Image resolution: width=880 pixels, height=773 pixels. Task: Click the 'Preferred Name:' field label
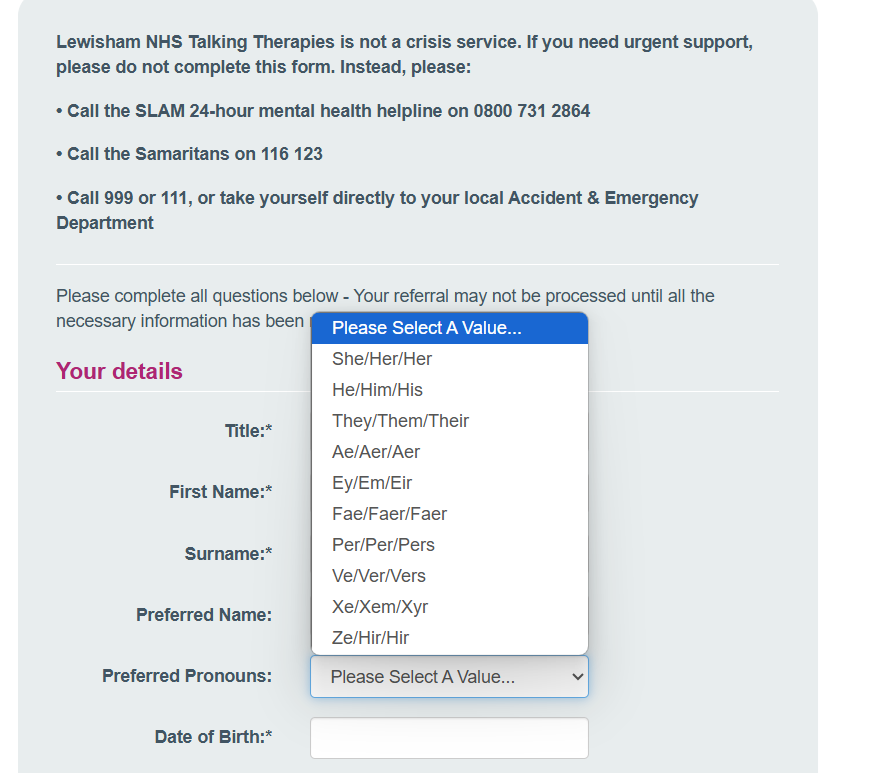click(x=204, y=615)
